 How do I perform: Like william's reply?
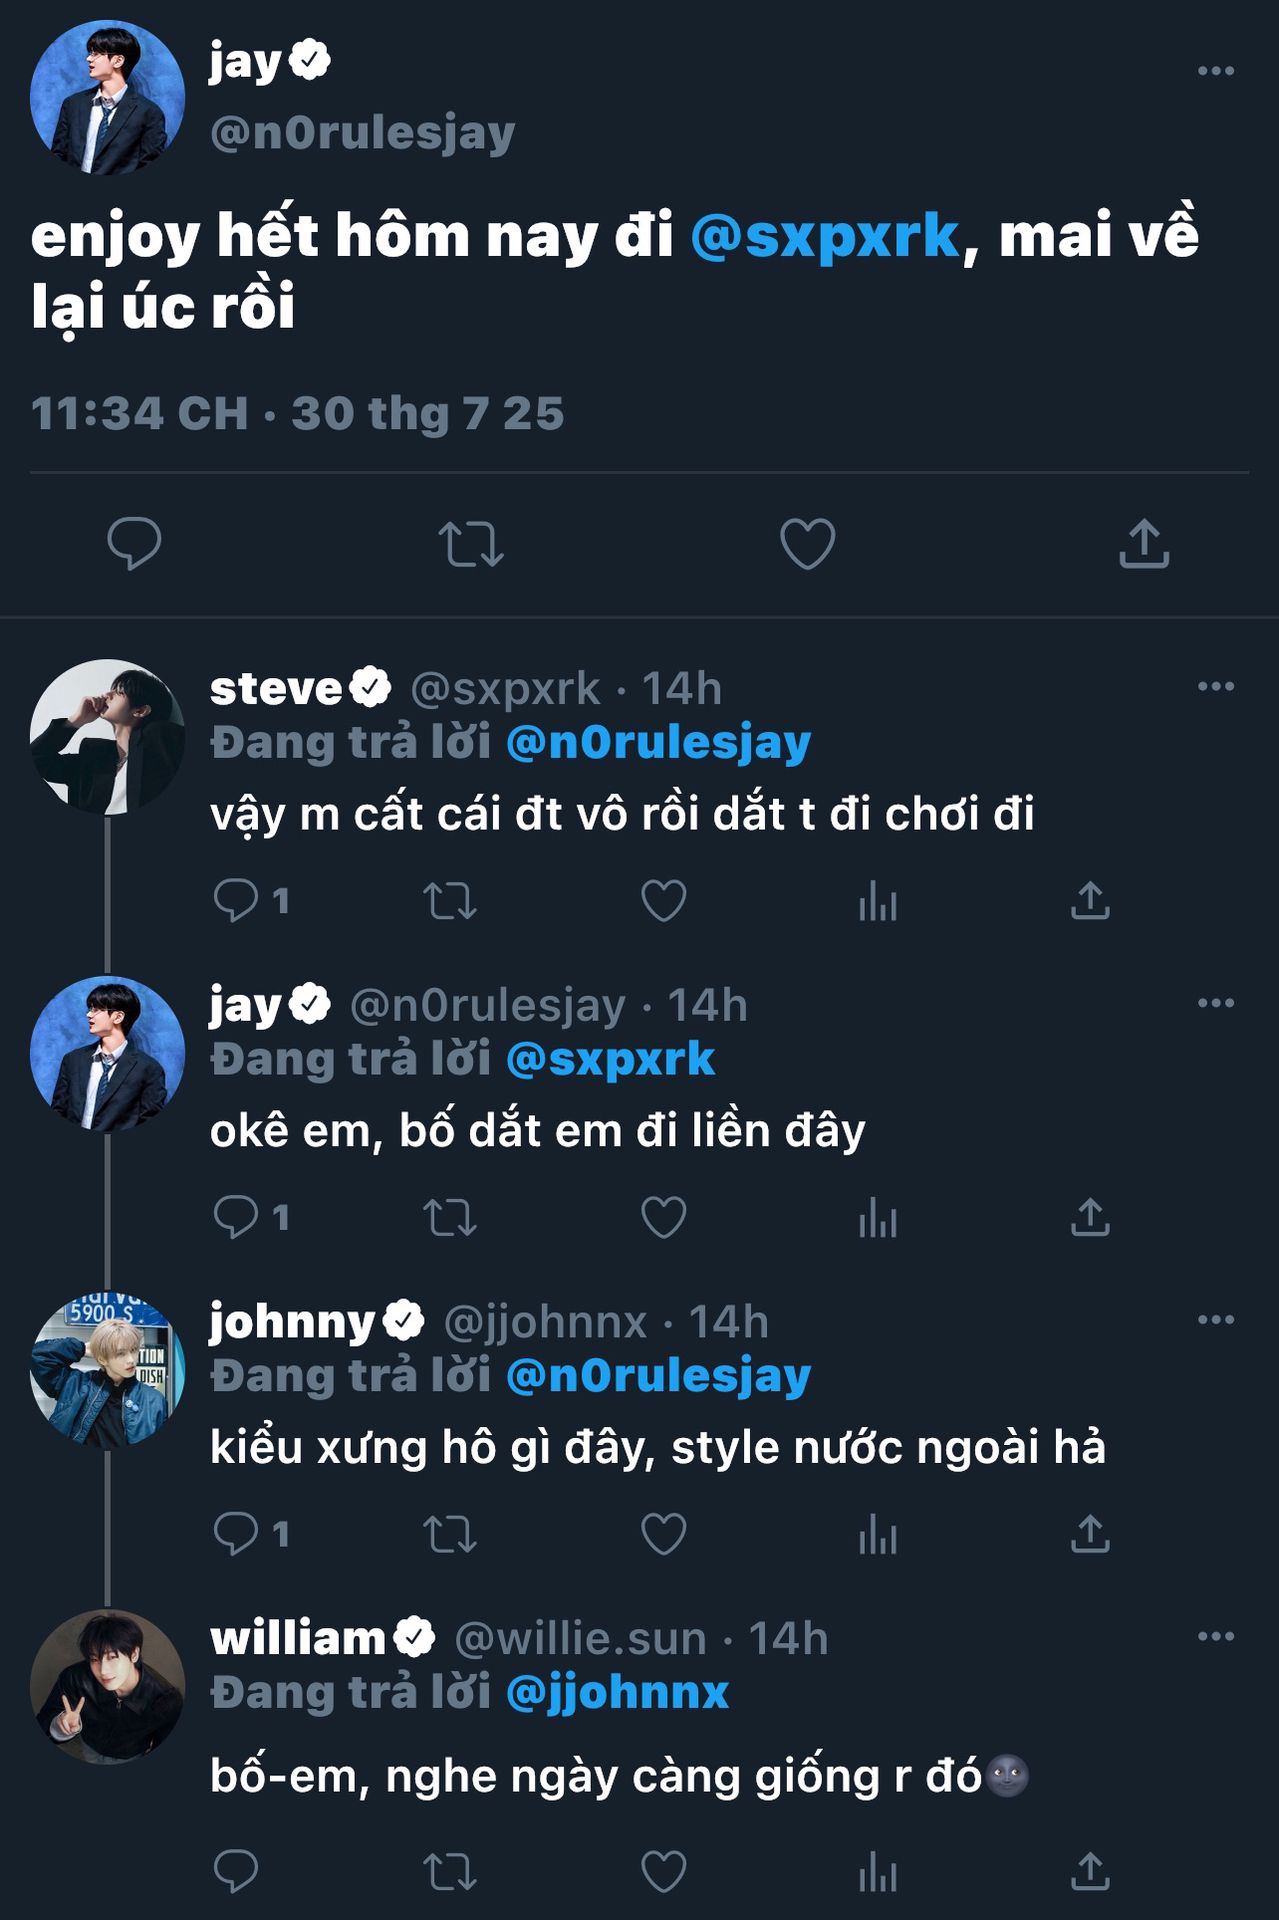tap(664, 1872)
